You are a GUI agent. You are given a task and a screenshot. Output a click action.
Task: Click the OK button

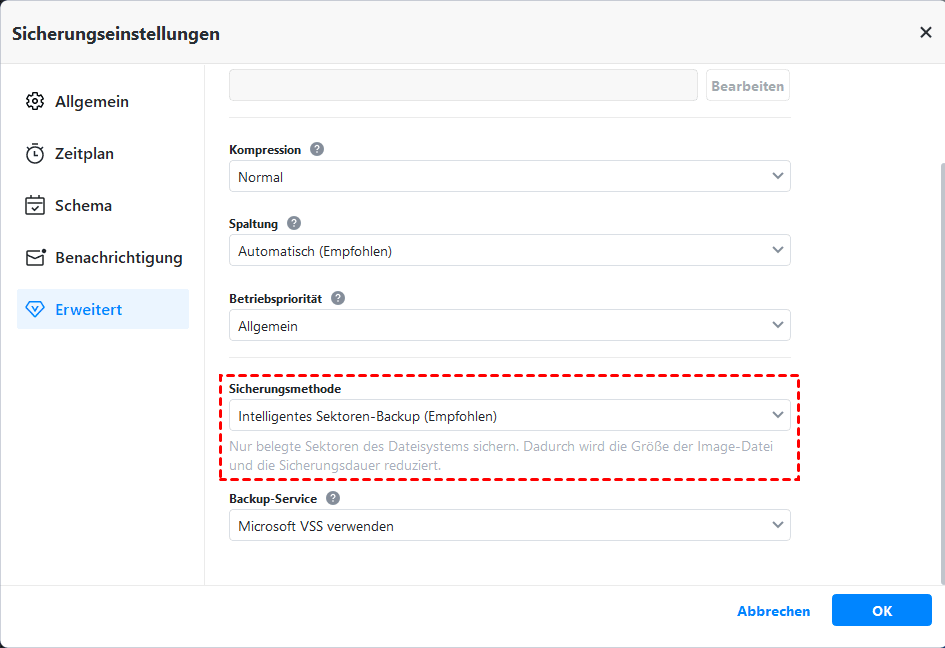(881, 611)
